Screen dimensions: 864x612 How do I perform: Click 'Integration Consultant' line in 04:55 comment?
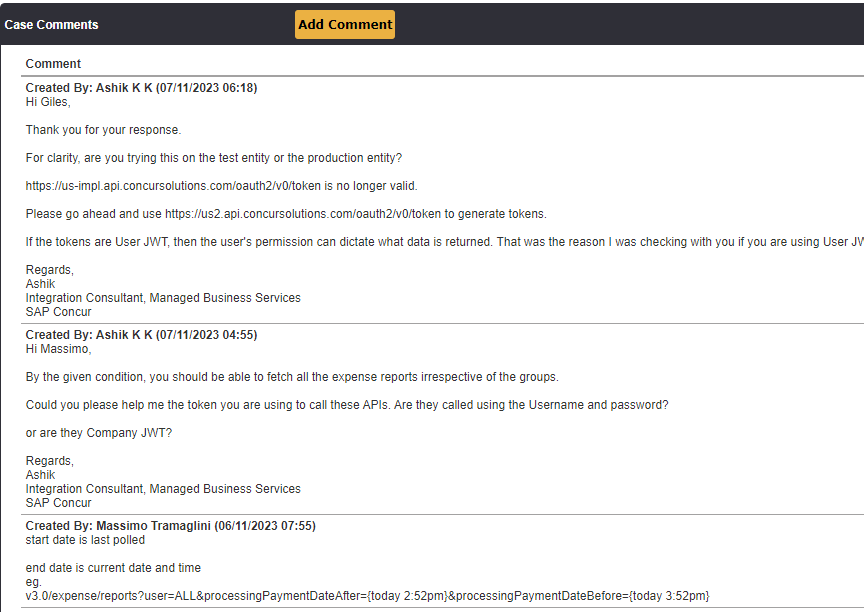tap(163, 489)
